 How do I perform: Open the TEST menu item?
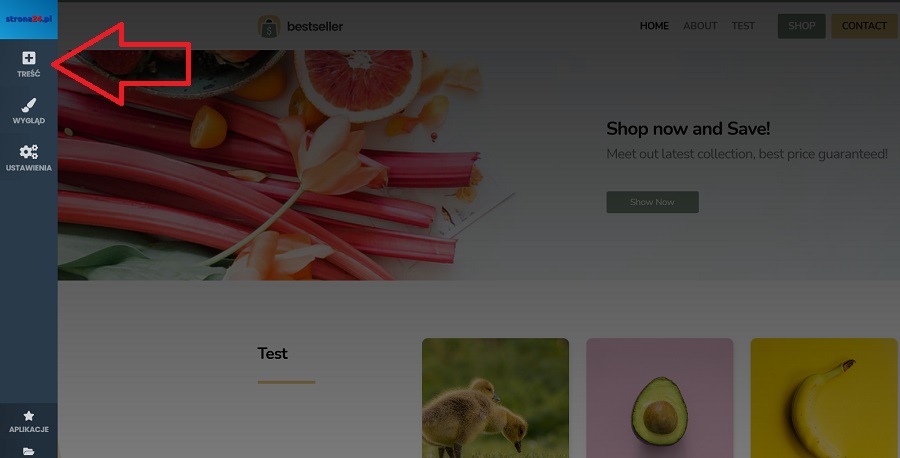(743, 26)
